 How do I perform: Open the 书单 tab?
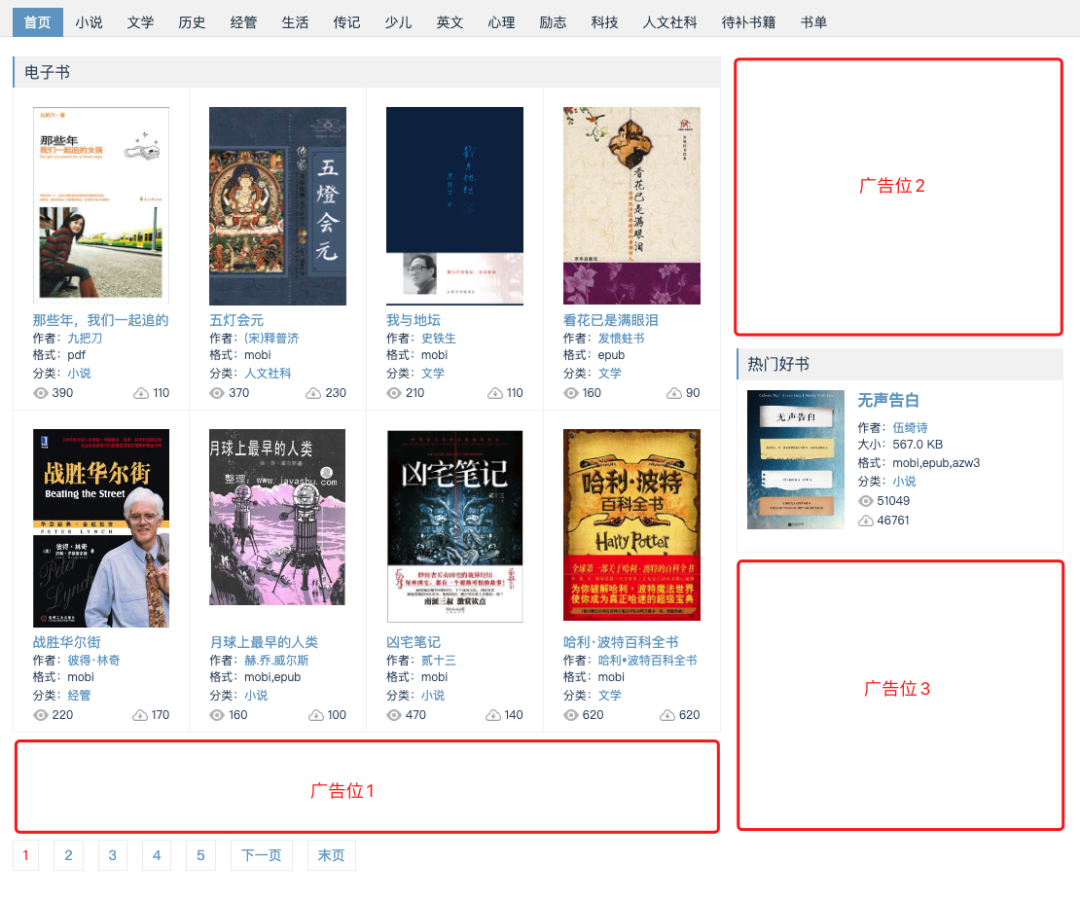(x=814, y=21)
